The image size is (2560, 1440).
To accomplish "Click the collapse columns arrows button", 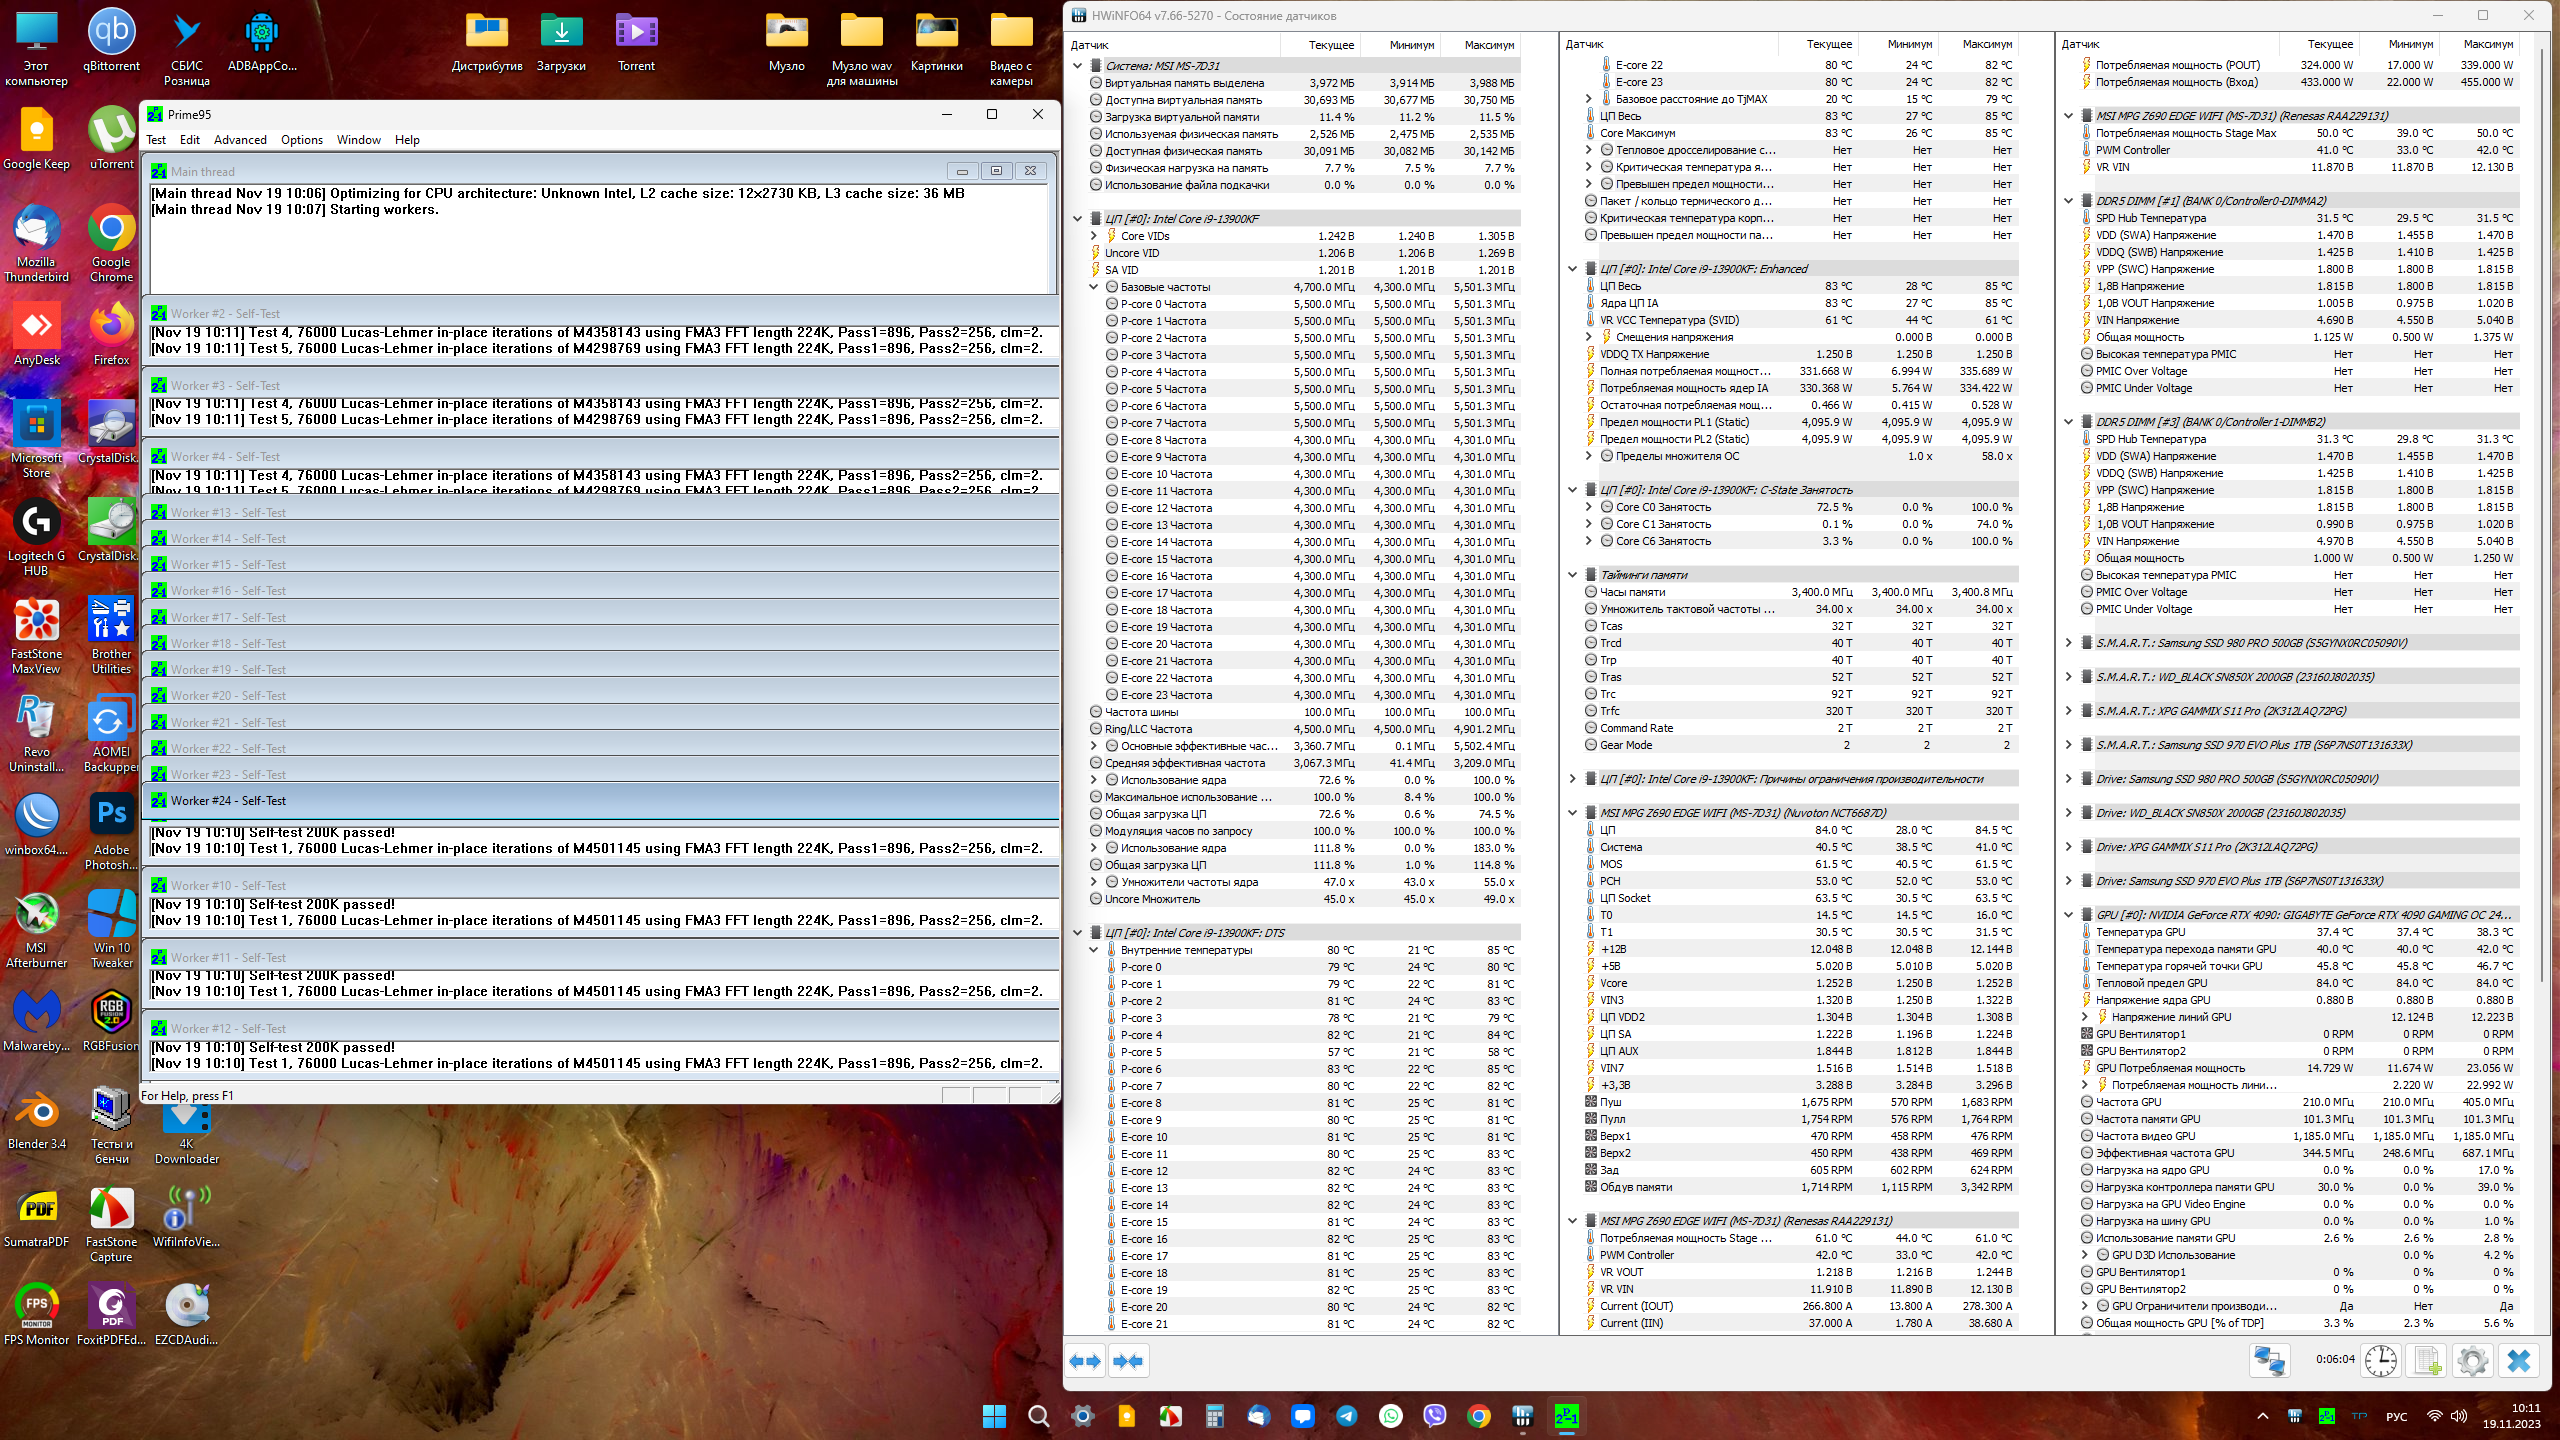I will pyautogui.click(x=1128, y=1361).
